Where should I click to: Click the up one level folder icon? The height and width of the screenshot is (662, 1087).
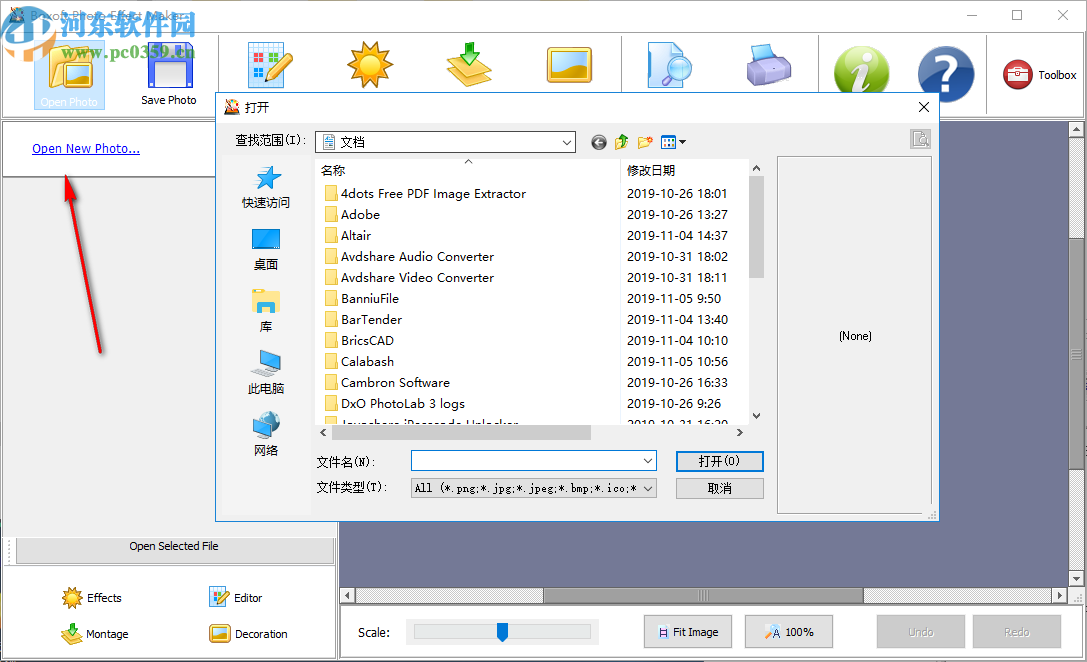coord(621,142)
